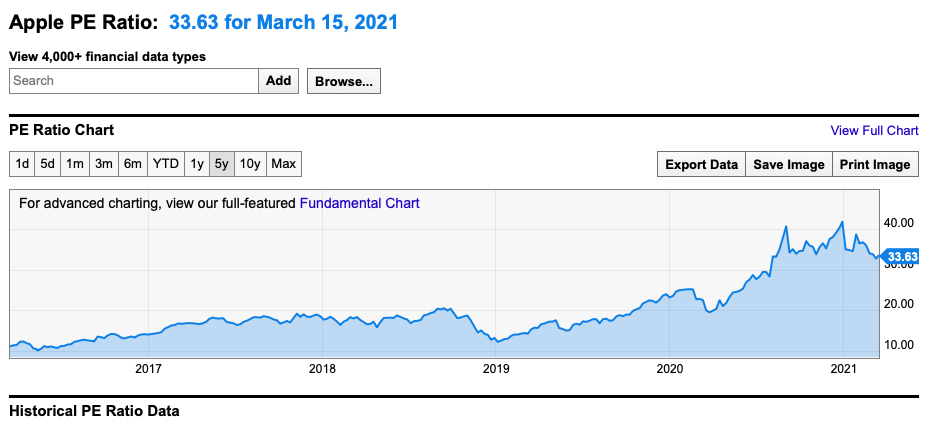Screen dimensions: 933x425
Task: Click the 2020 axis label
Action: pos(669,370)
